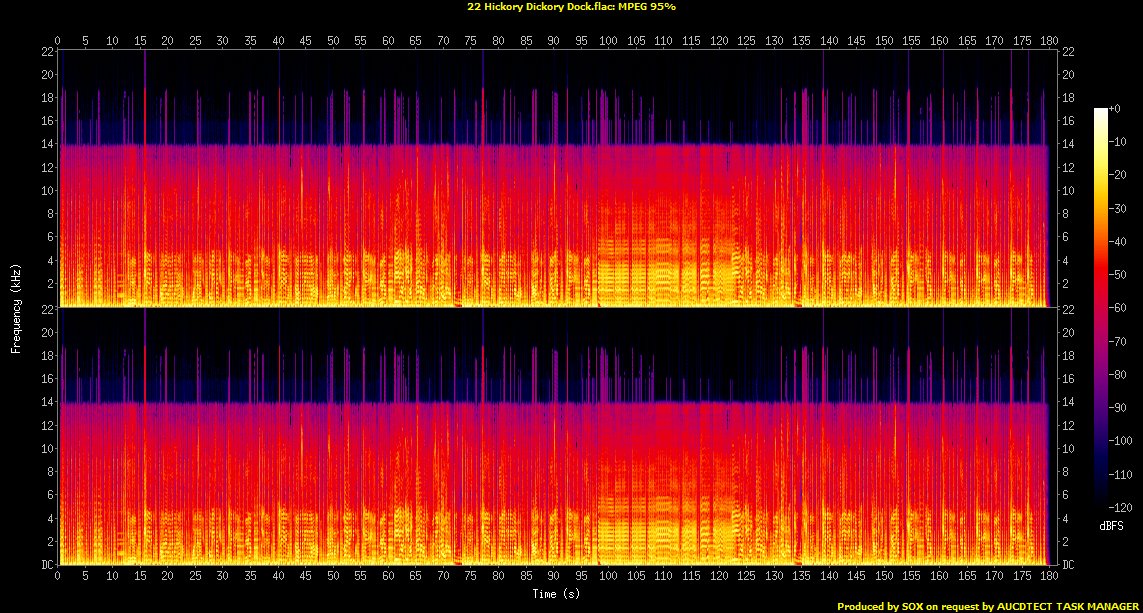Click the 0 second mark on bottom time axis
The image size is (1143, 613).
58,577
